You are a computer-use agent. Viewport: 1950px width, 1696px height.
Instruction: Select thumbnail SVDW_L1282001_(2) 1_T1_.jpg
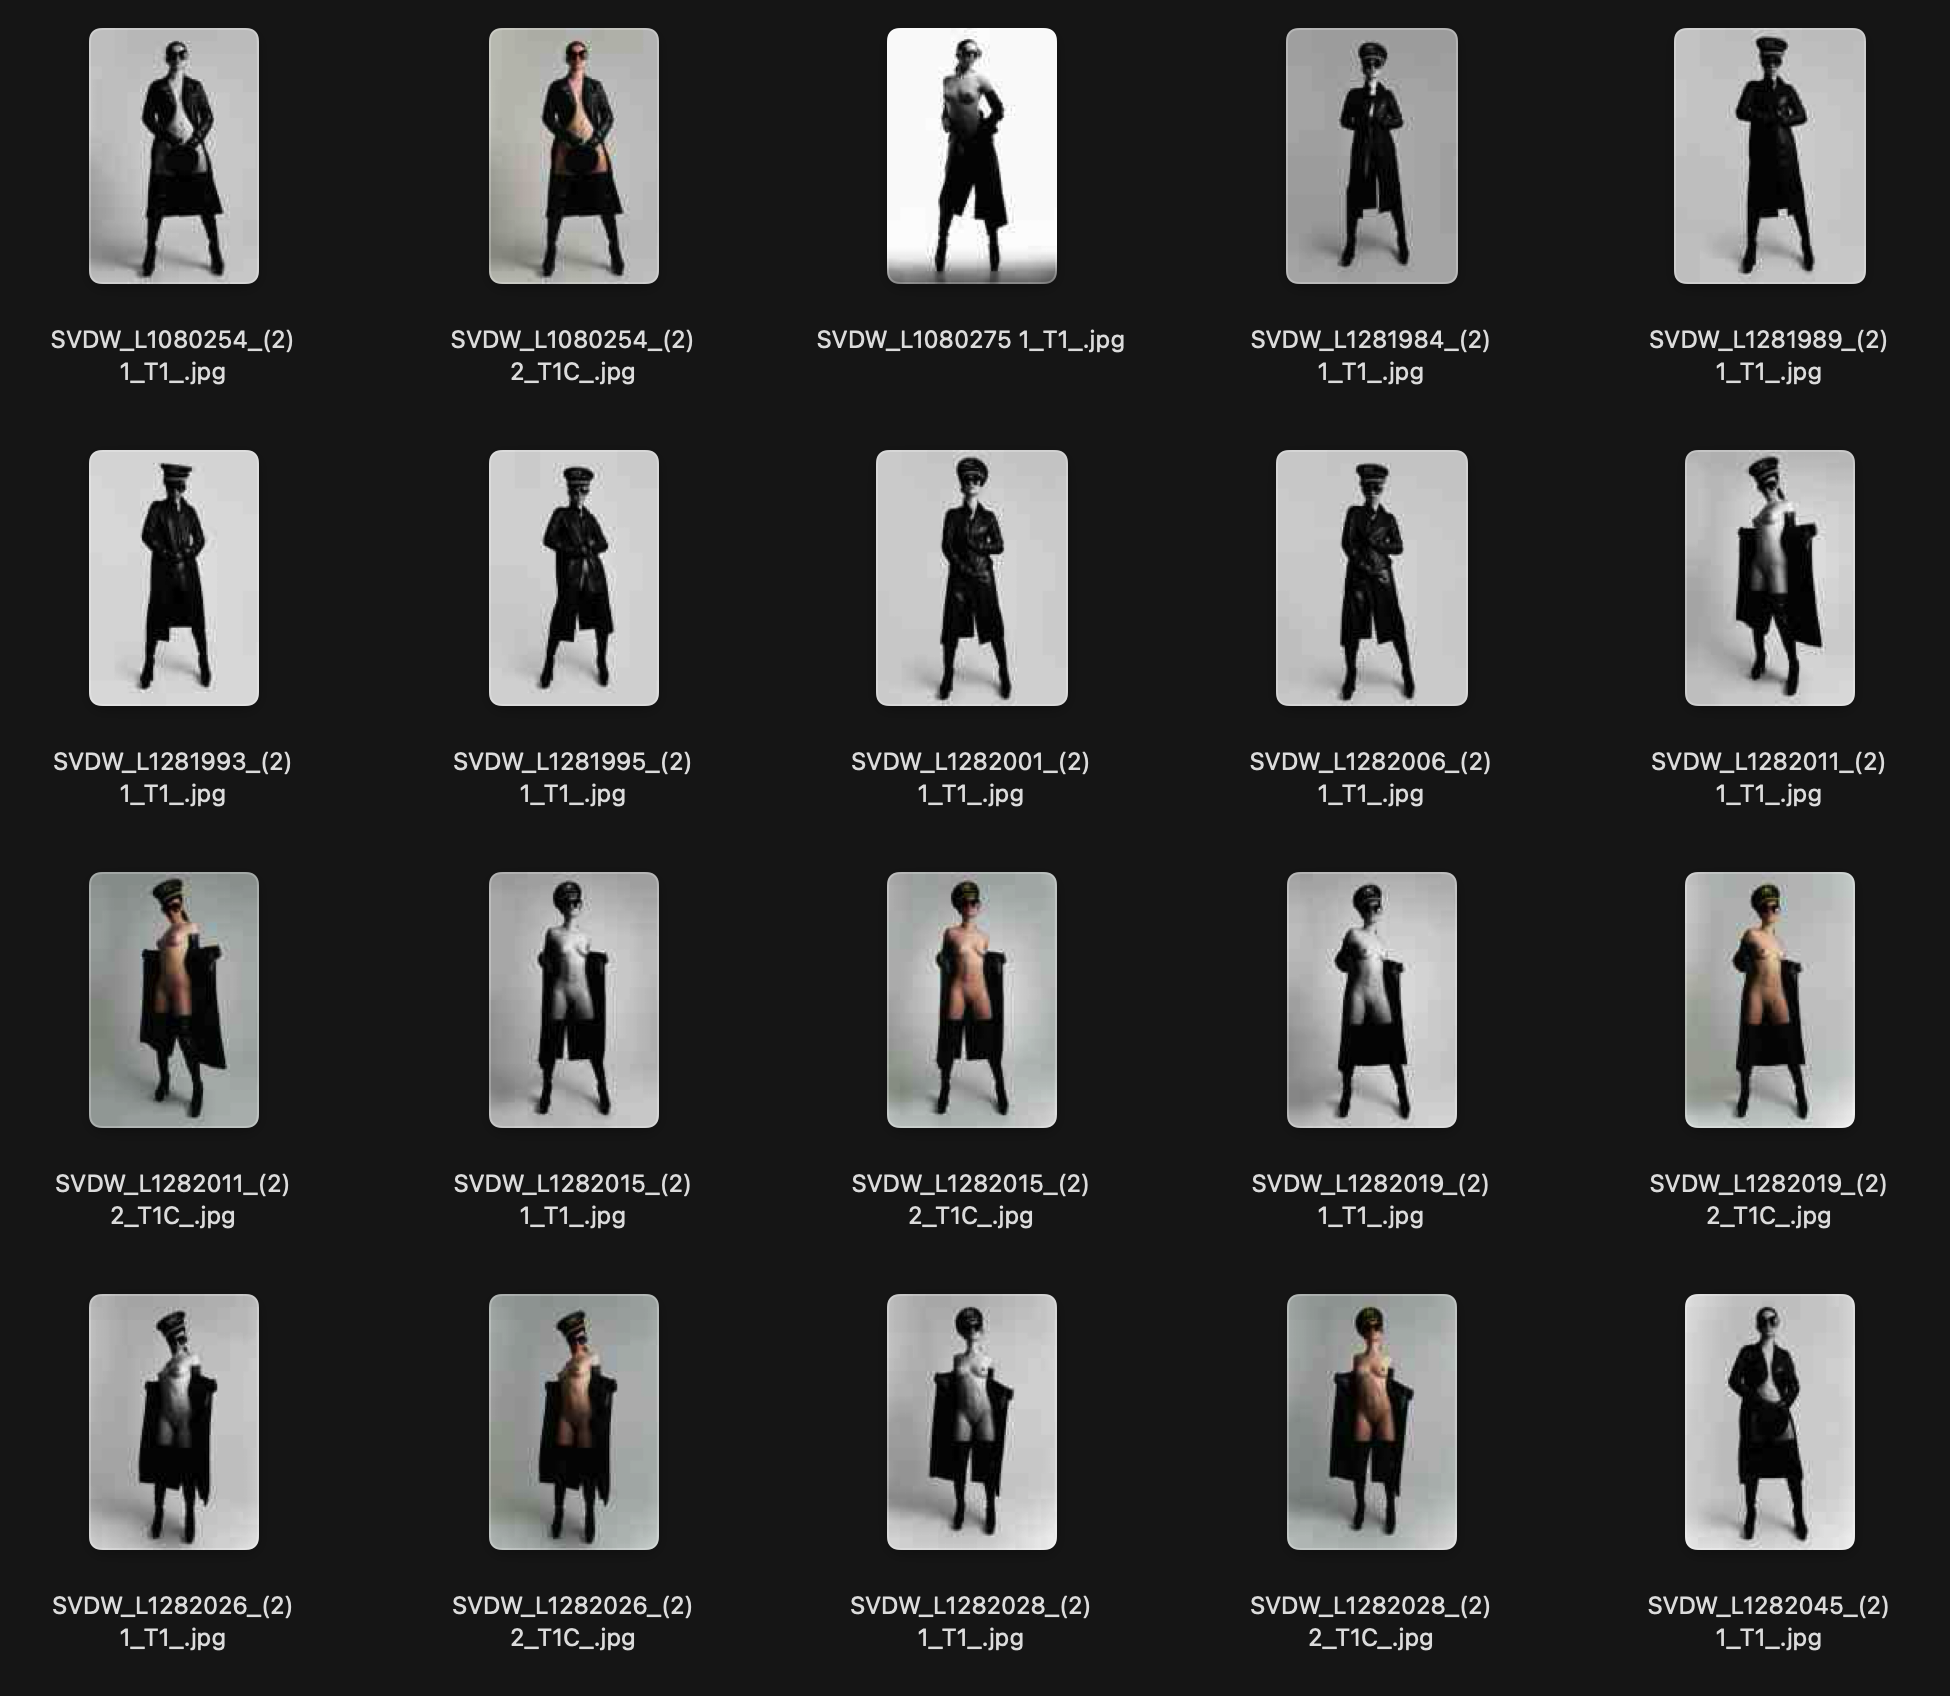[971, 578]
